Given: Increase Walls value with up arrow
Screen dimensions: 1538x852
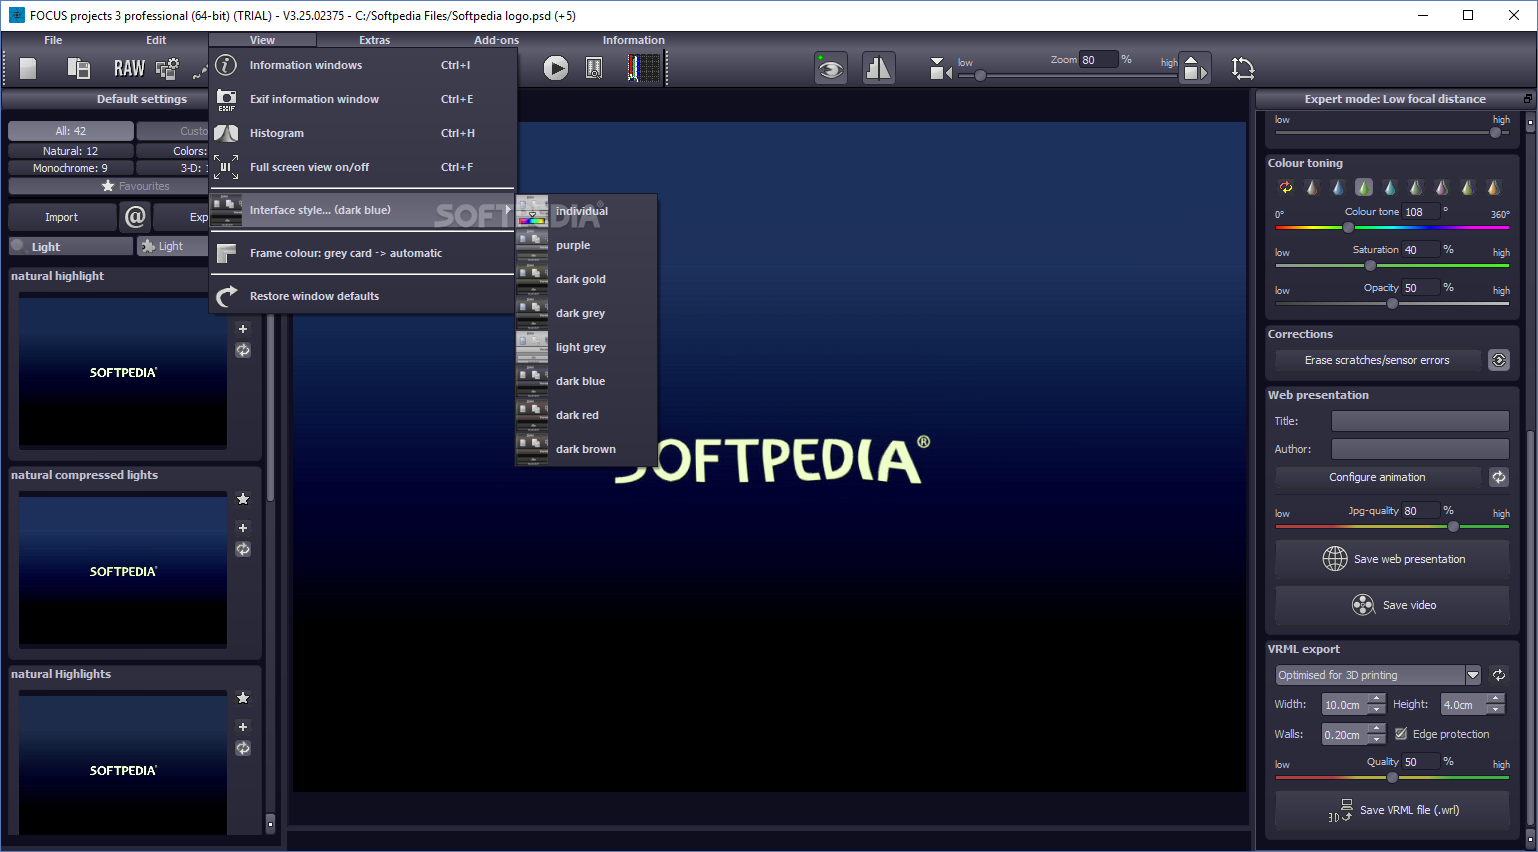Looking at the screenshot, I should 1377,729.
